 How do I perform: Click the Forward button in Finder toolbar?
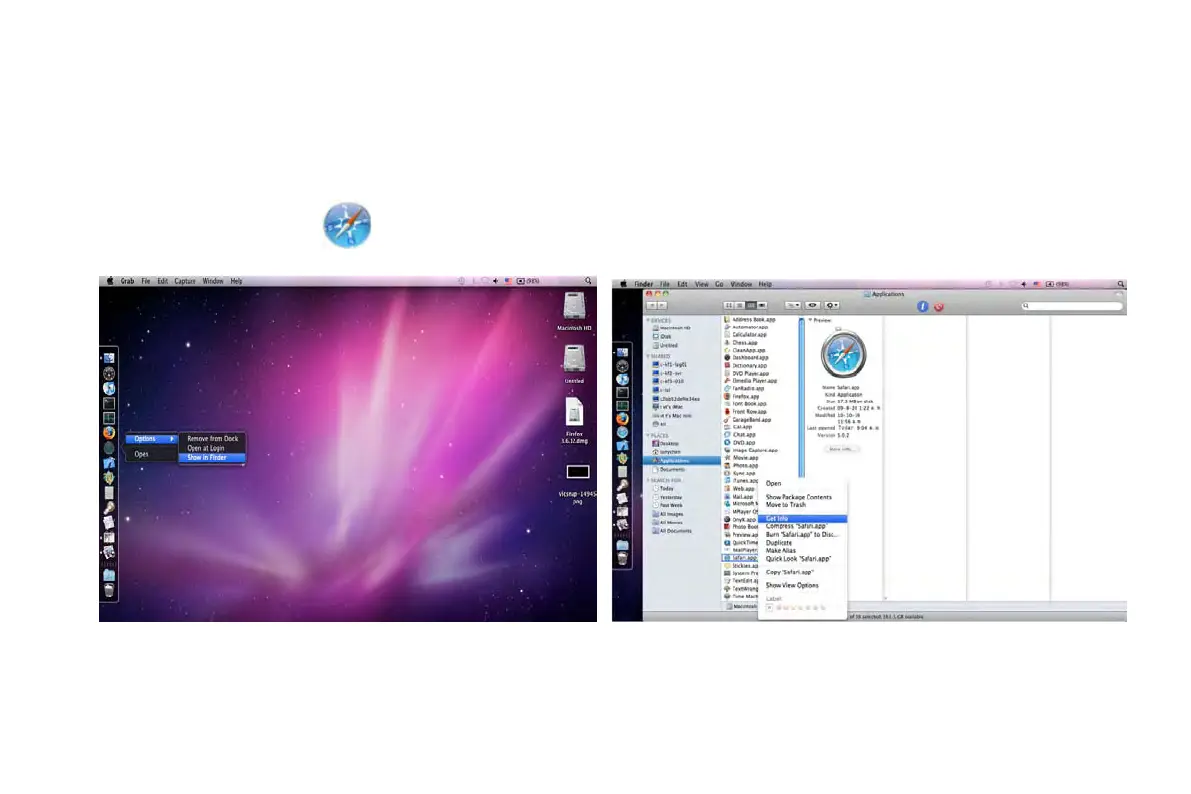tap(662, 305)
